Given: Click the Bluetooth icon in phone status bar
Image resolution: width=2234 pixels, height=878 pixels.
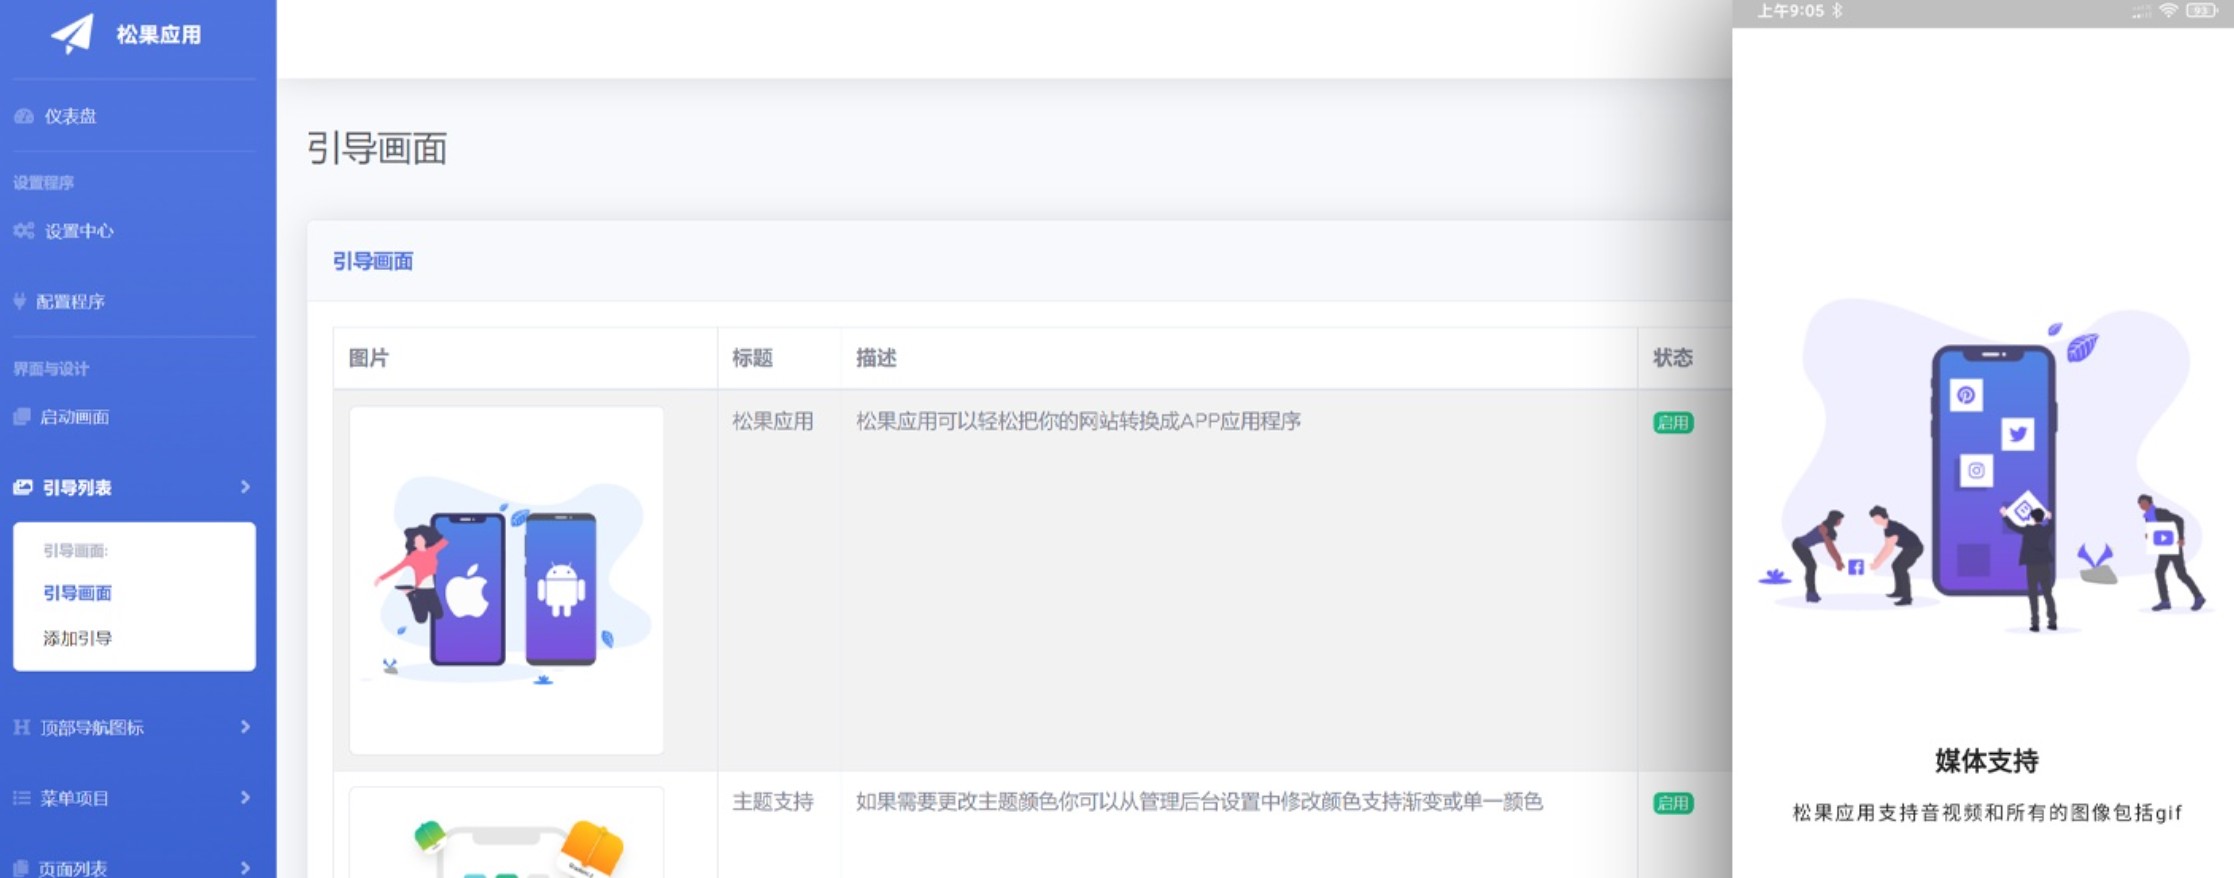Looking at the screenshot, I should (1837, 11).
